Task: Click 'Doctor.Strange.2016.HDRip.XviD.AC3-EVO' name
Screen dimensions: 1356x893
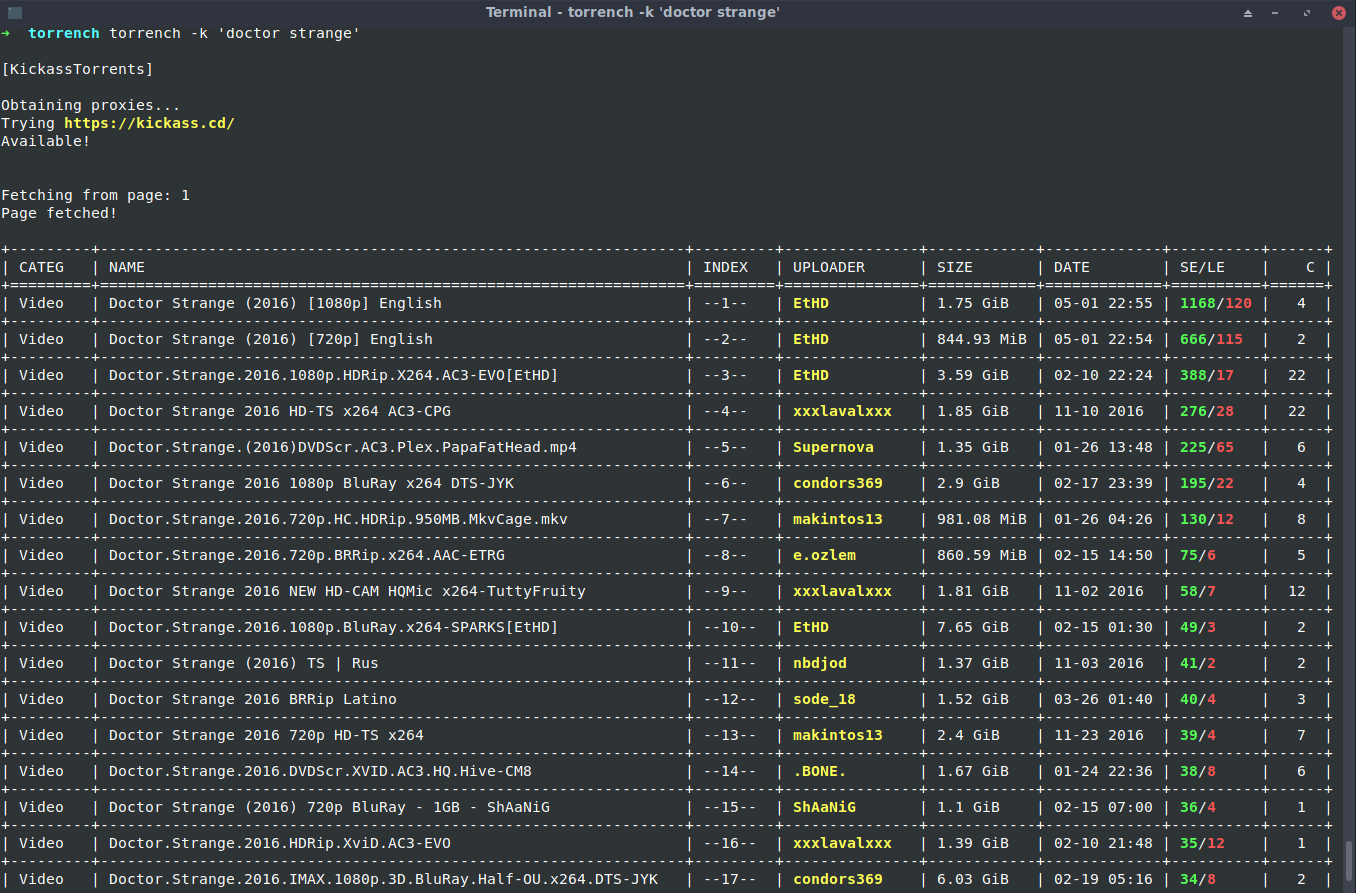Action: 280,843
